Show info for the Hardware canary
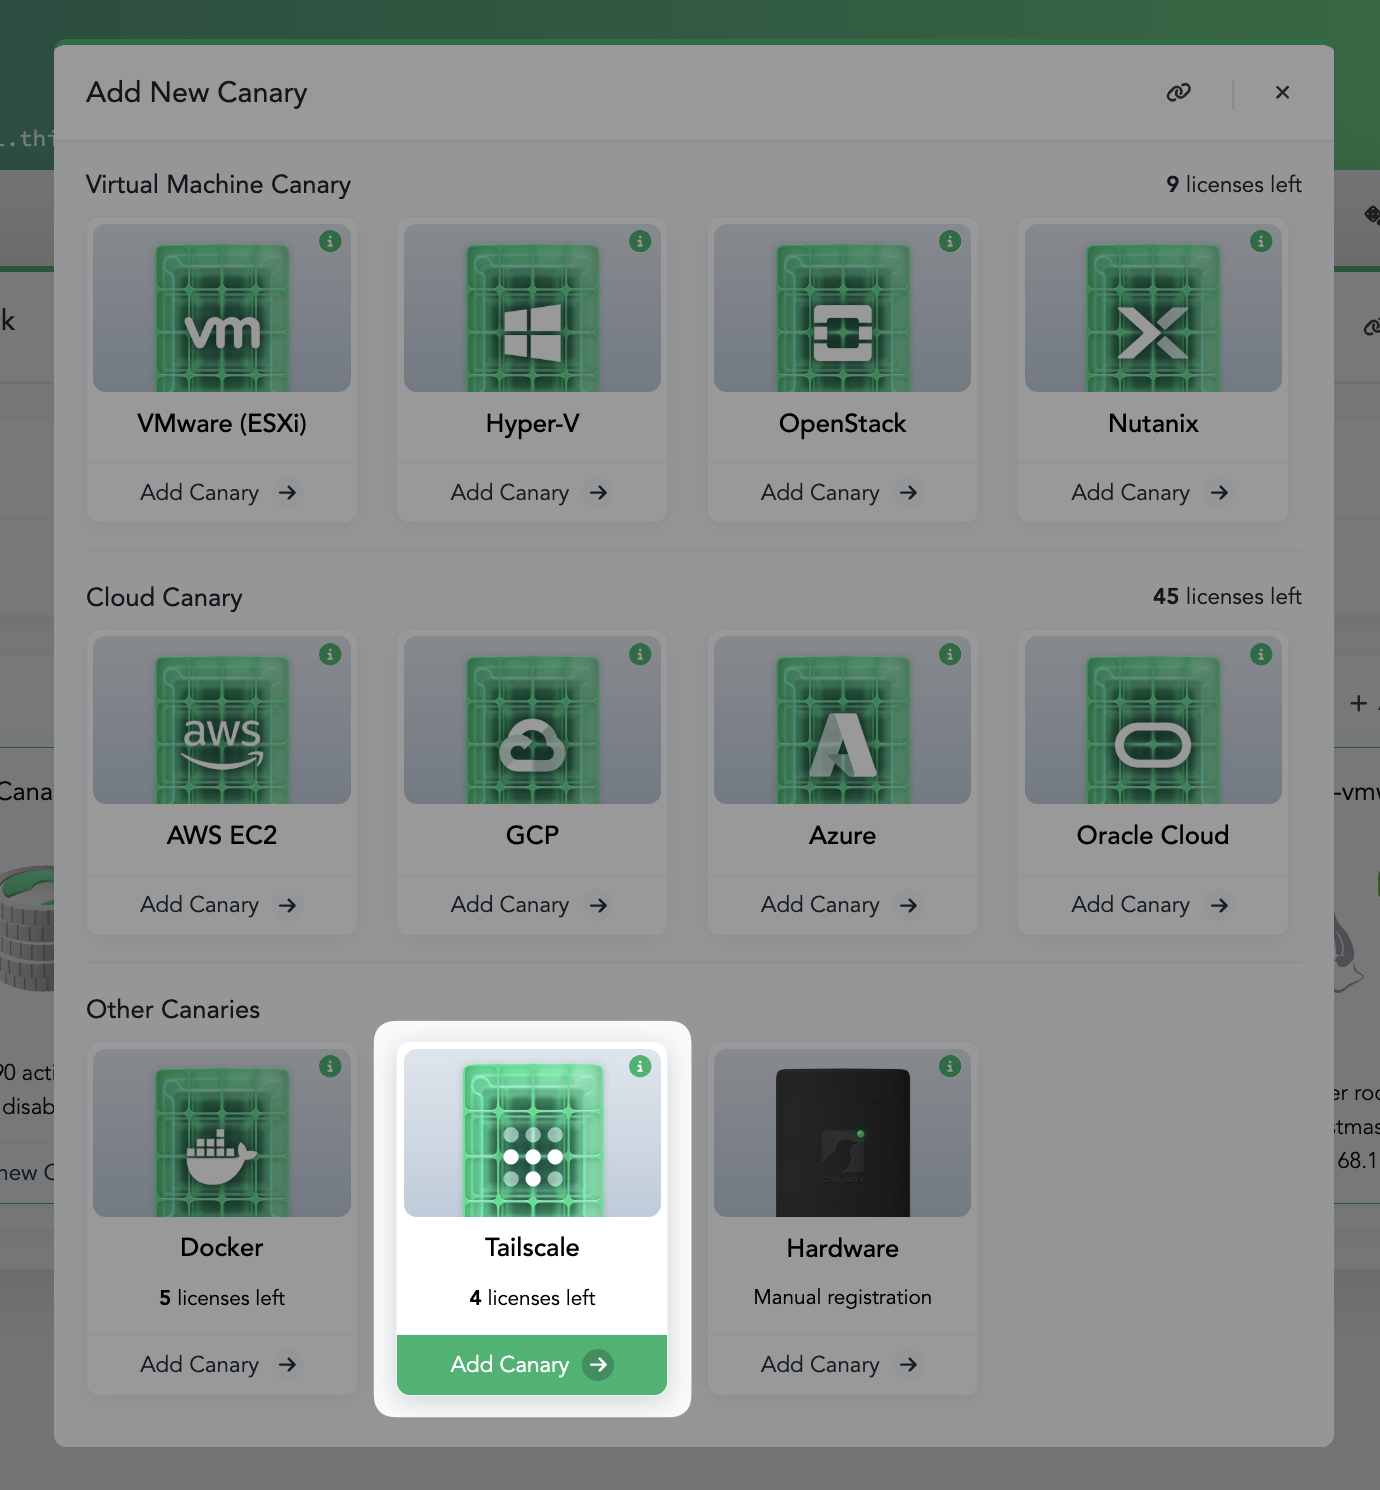 pyautogui.click(x=950, y=1066)
